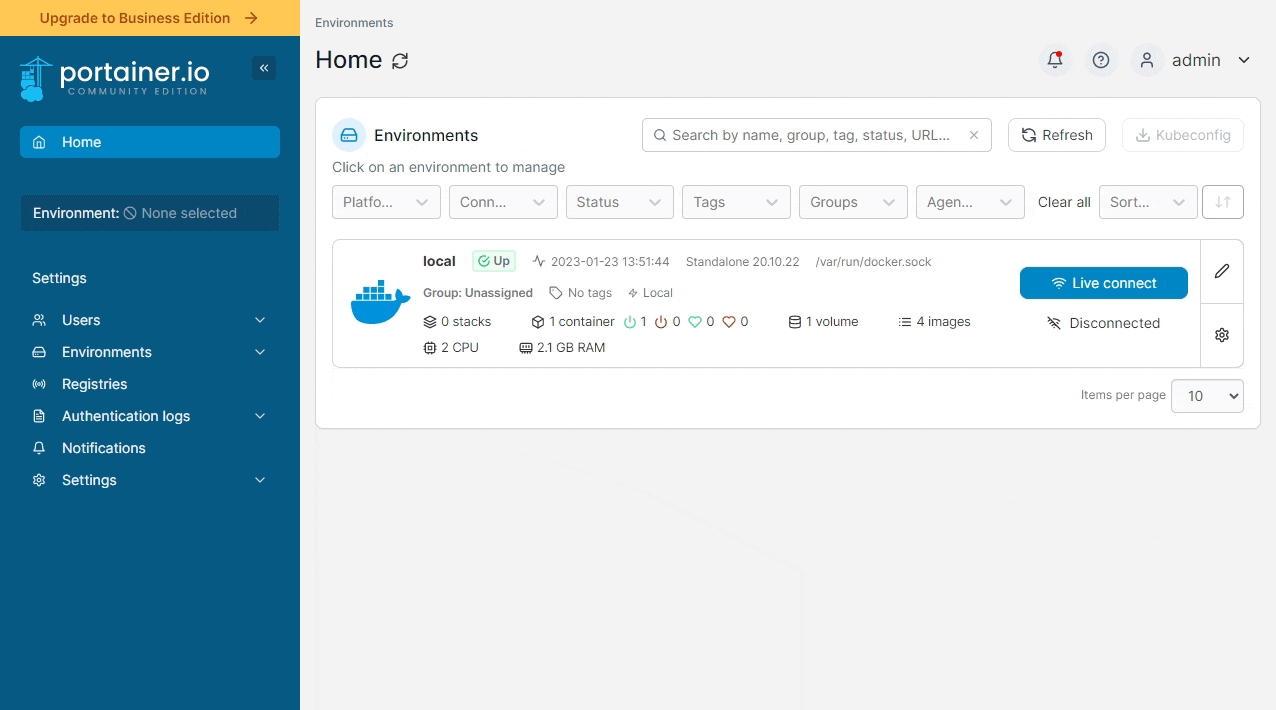This screenshot has width=1276, height=710.
Task: Collapse the sidebar with the double-arrow button
Action: [x=264, y=68]
